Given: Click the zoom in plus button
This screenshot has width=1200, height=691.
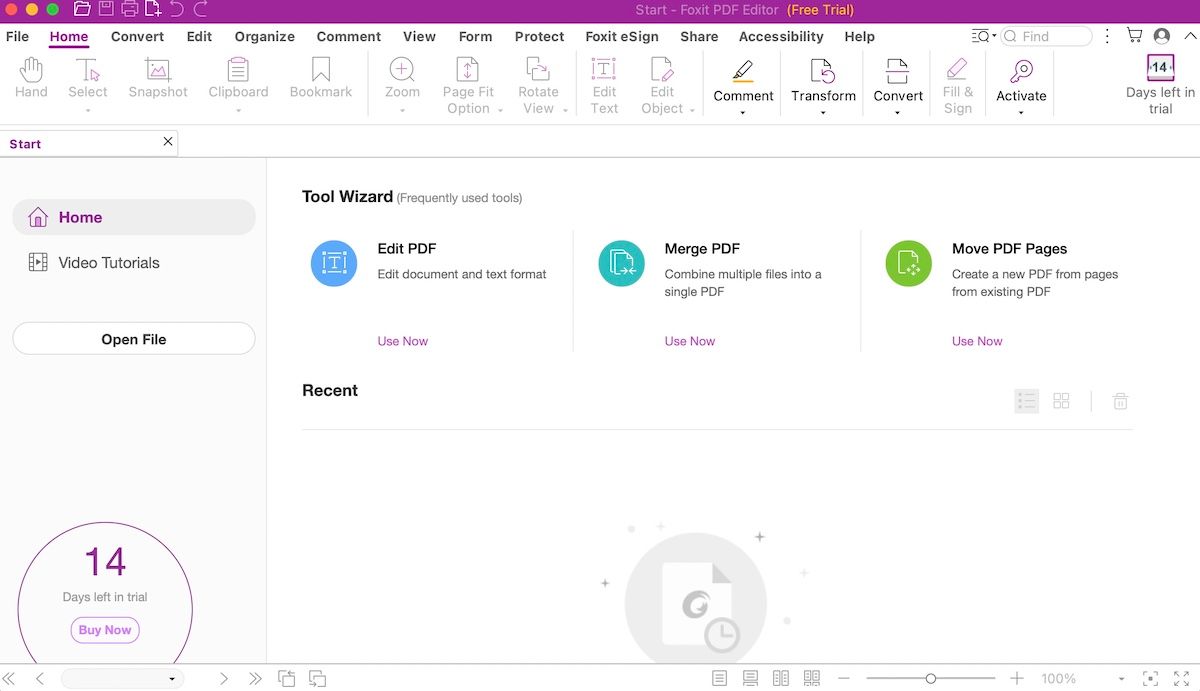Looking at the screenshot, I should coord(1017,679).
